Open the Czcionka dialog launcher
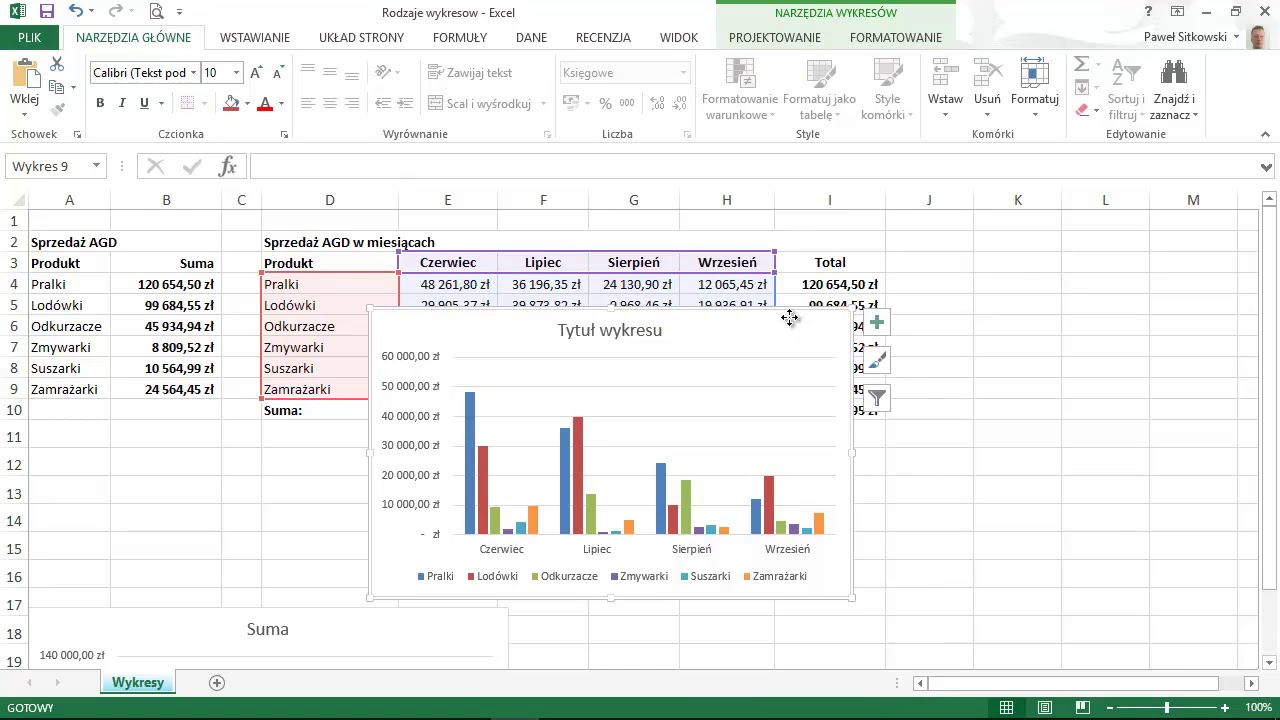The width and height of the screenshot is (1280, 720). tap(284, 134)
